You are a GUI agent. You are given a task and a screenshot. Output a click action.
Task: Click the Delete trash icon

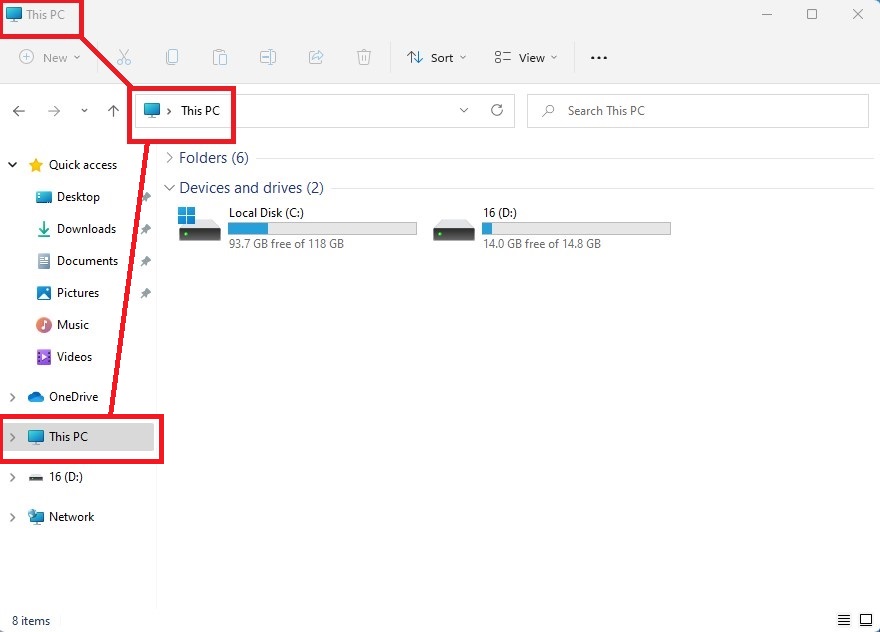tap(364, 57)
